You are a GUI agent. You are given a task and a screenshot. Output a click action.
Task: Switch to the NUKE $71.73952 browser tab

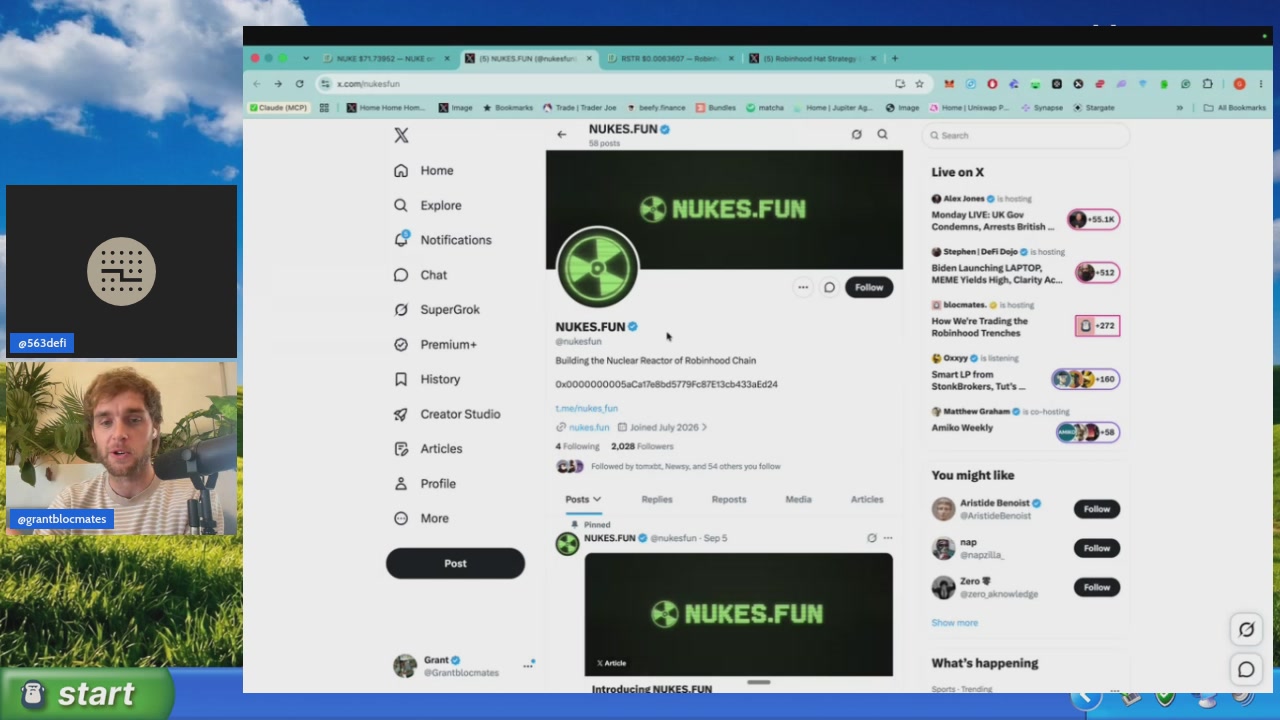(x=386, y=59)
